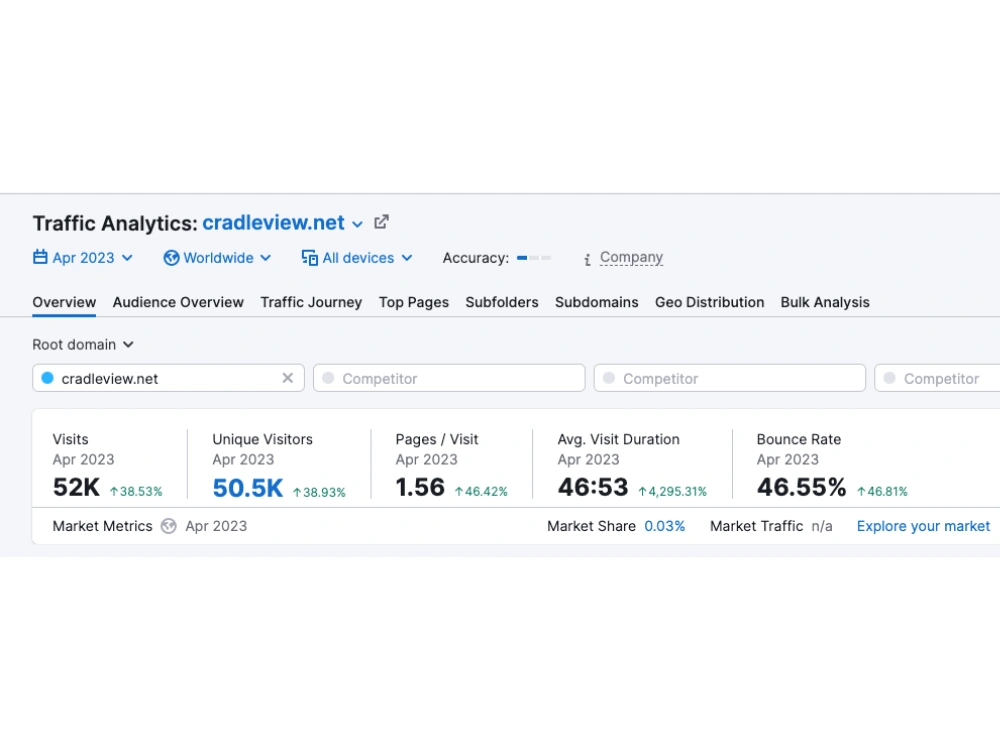This screenshot has width=1000, height=750.
Task: Expand the cradleview.net domain dropdown chevron
Action: point(358,224)
